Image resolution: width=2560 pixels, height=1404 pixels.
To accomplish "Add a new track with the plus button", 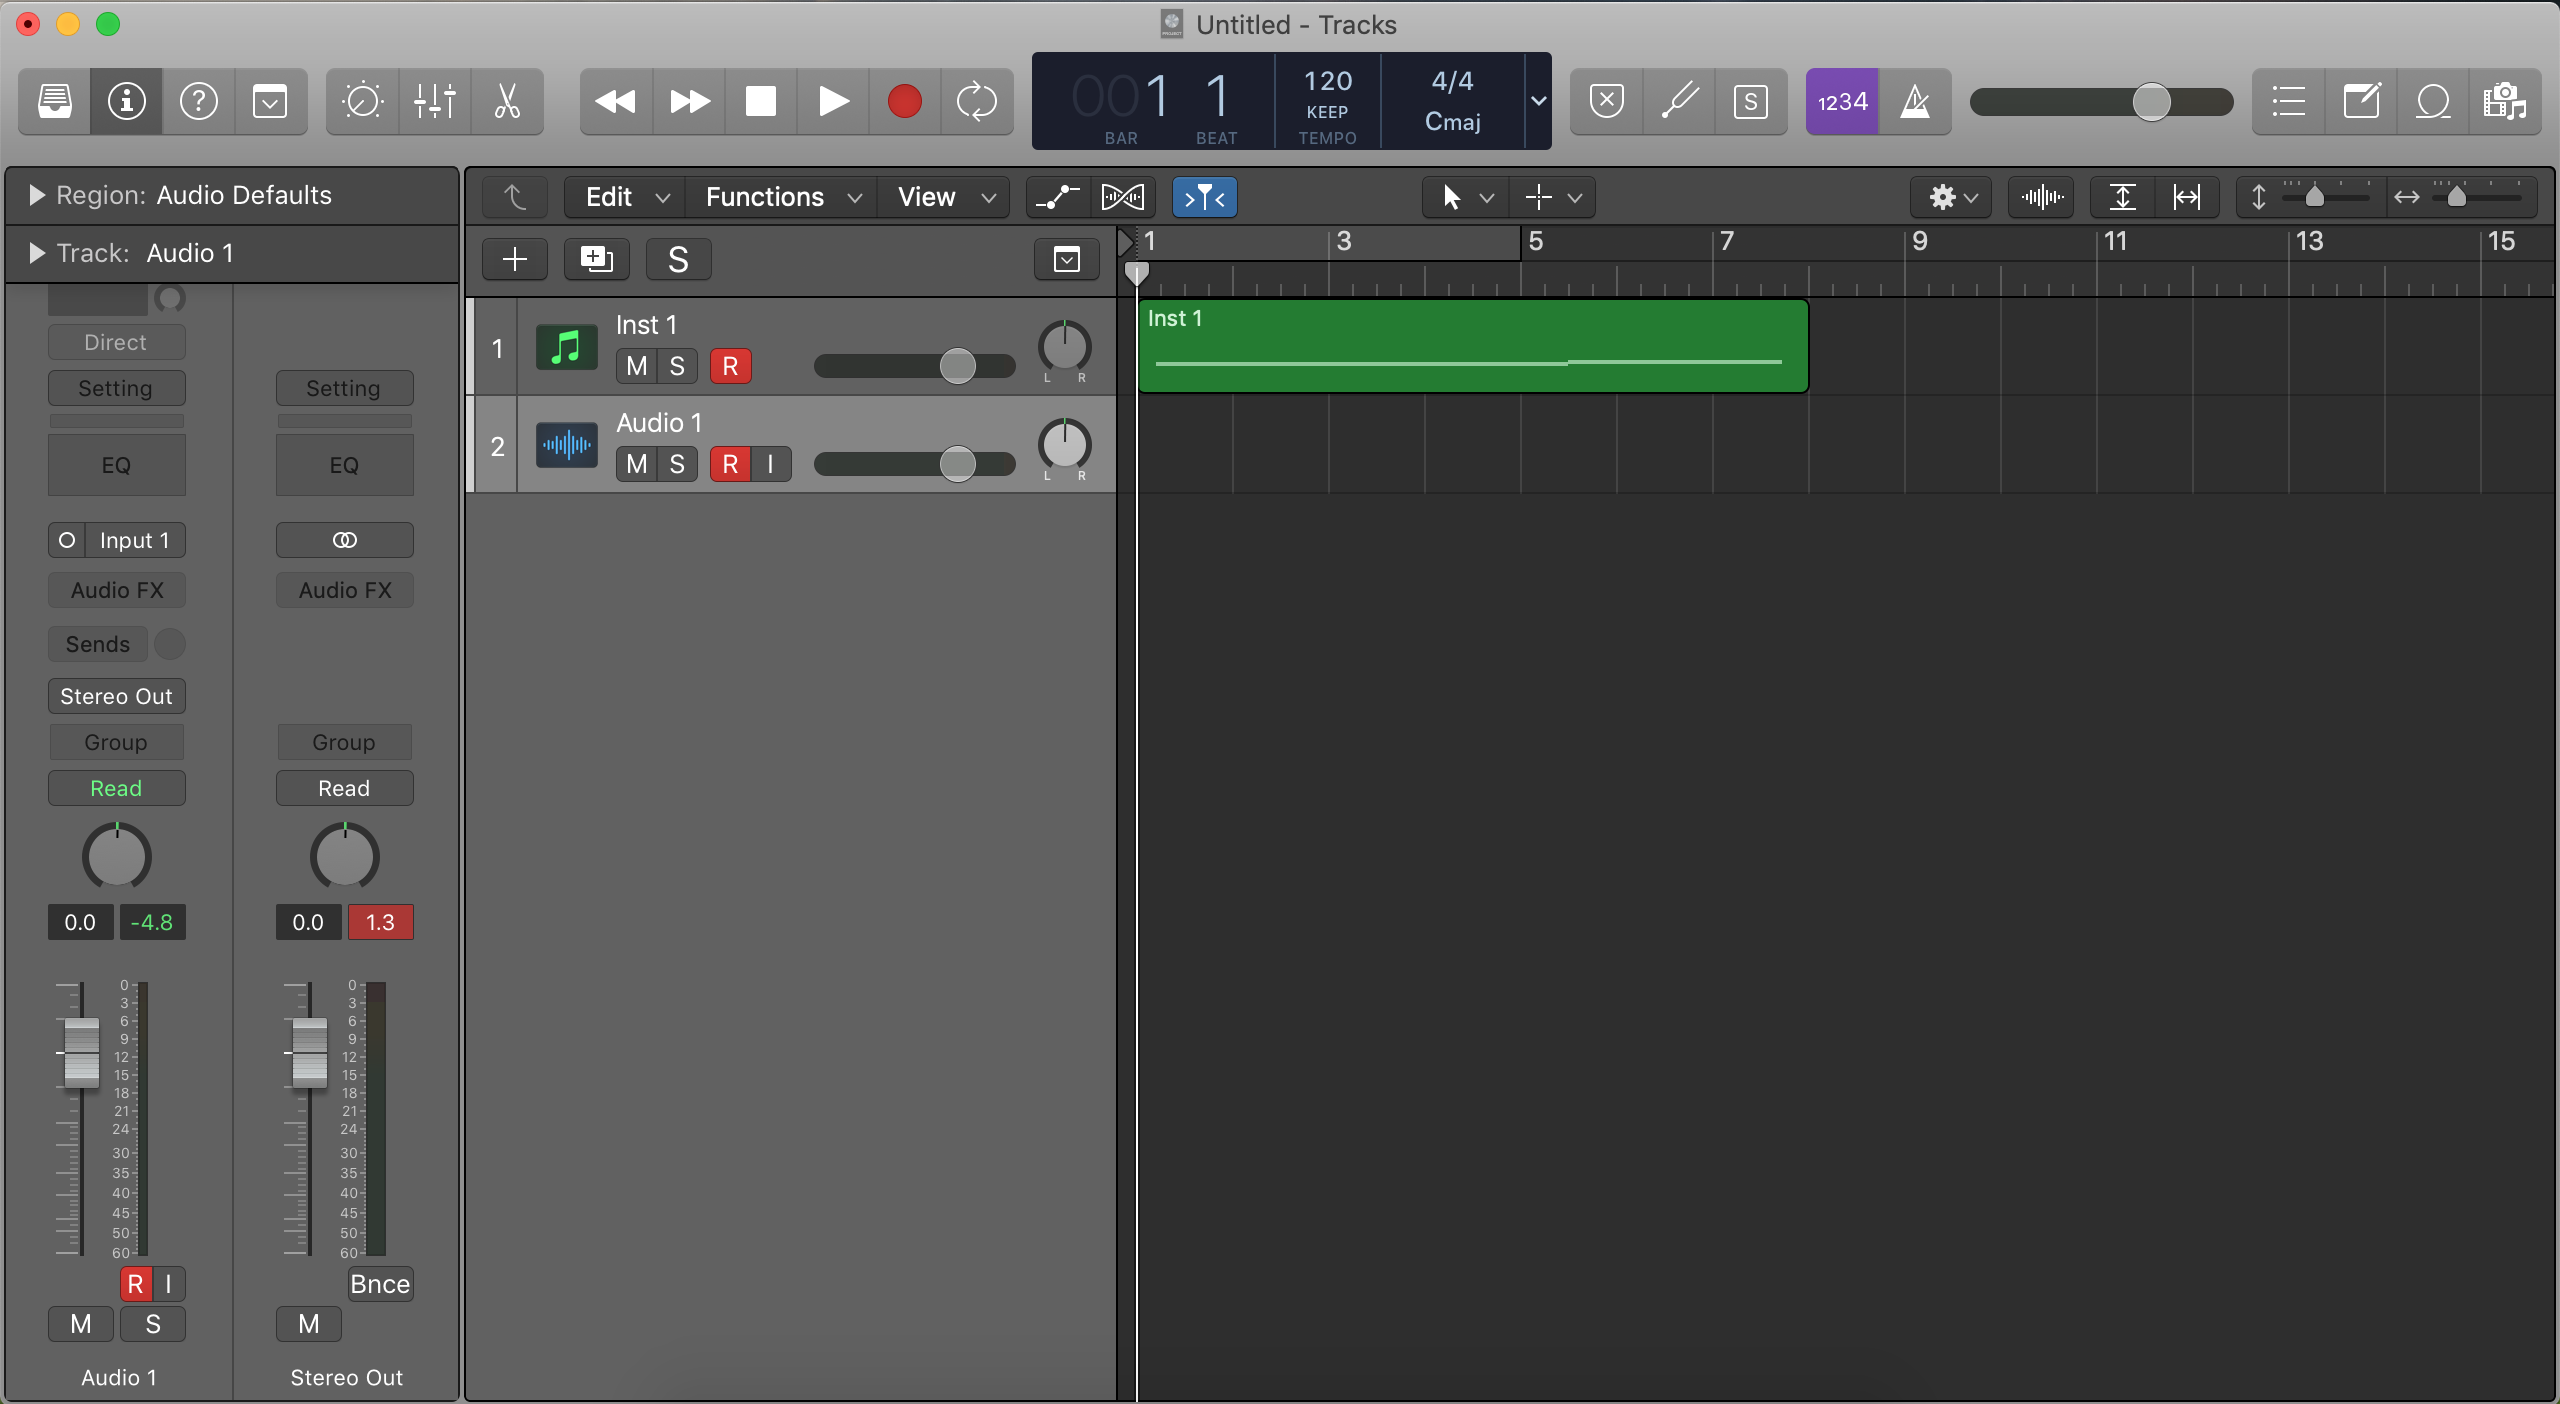I will click(515, 259).
